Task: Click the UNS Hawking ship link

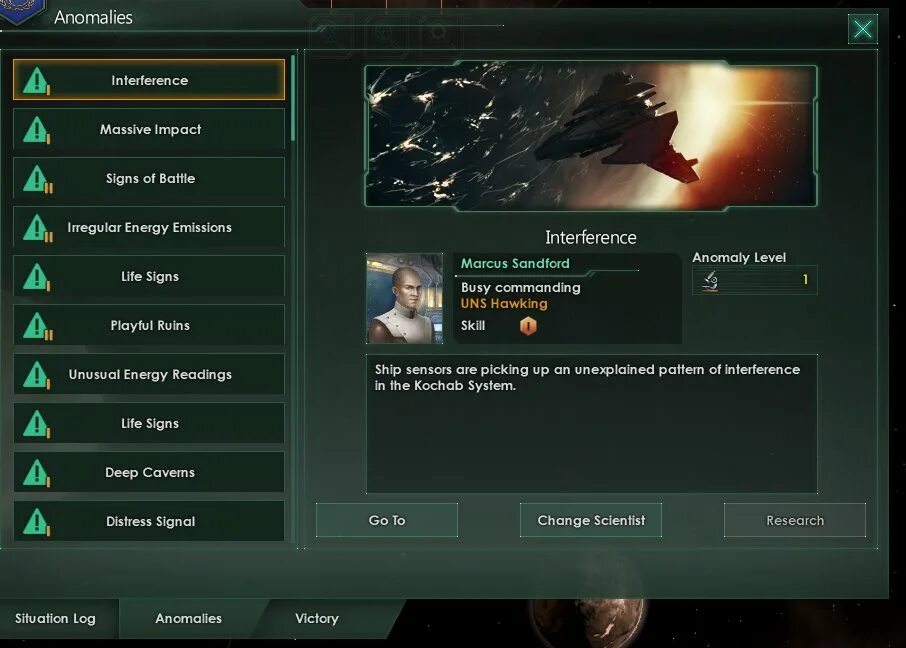Action: 504,303
